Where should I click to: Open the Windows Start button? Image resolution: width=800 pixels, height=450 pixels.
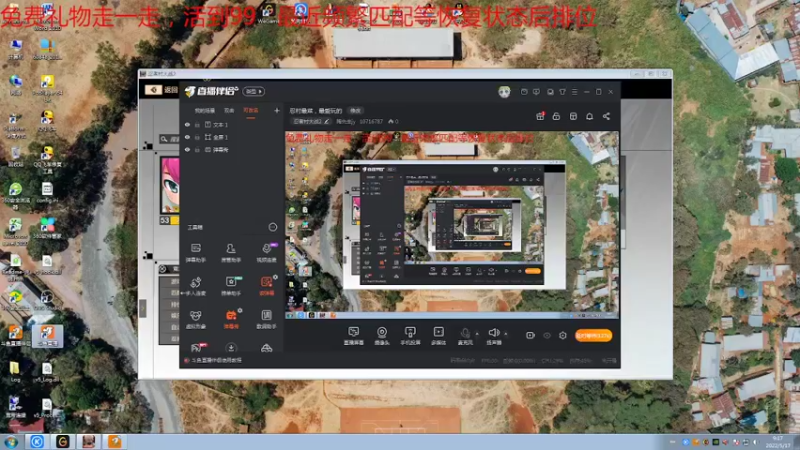(x=11, y=442)
